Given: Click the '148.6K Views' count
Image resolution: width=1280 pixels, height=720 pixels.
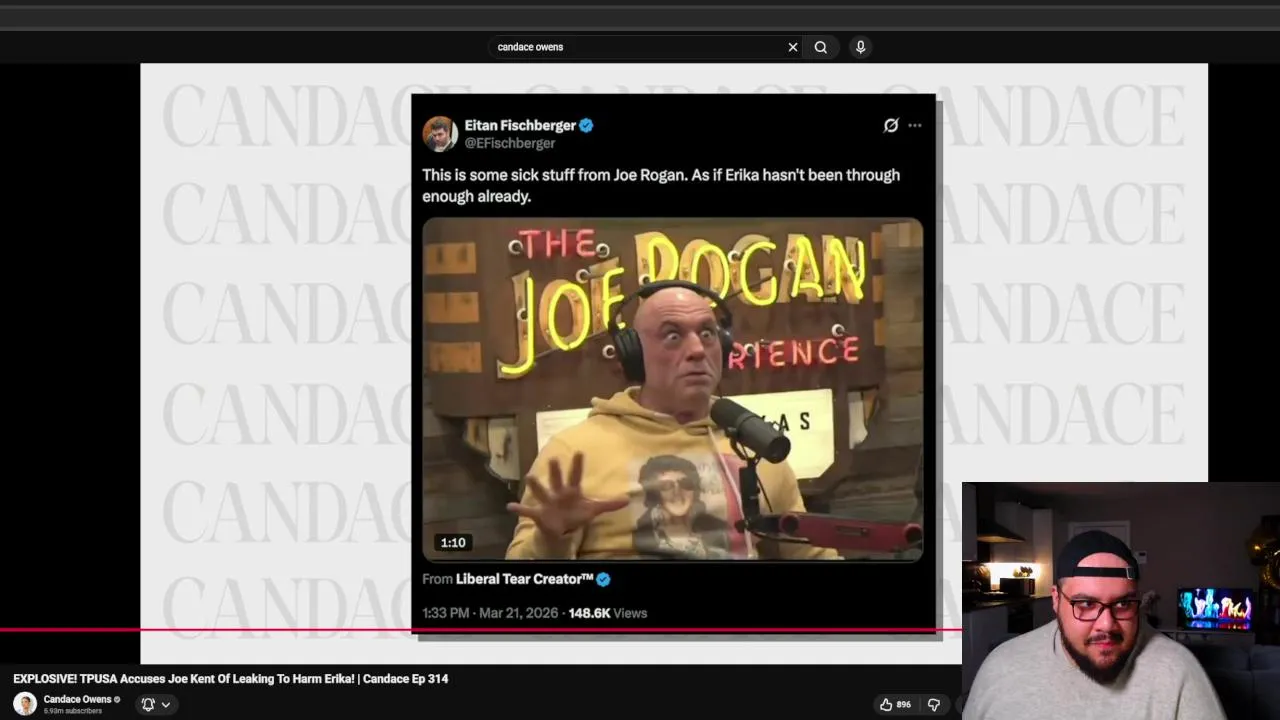Looking at the screenshot, I should pyautogui.click(x=608, y=613).
